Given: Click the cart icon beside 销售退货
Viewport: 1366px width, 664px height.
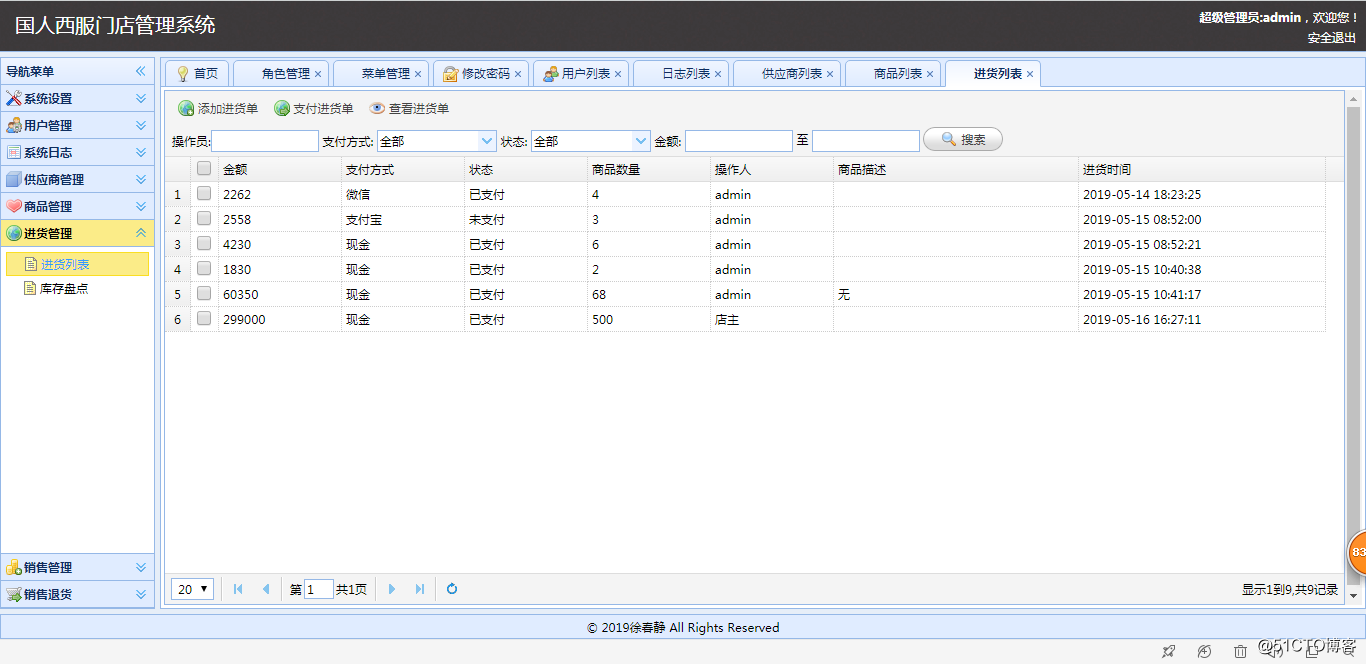Looking at the screenshot, I should (x=14, y=595).
